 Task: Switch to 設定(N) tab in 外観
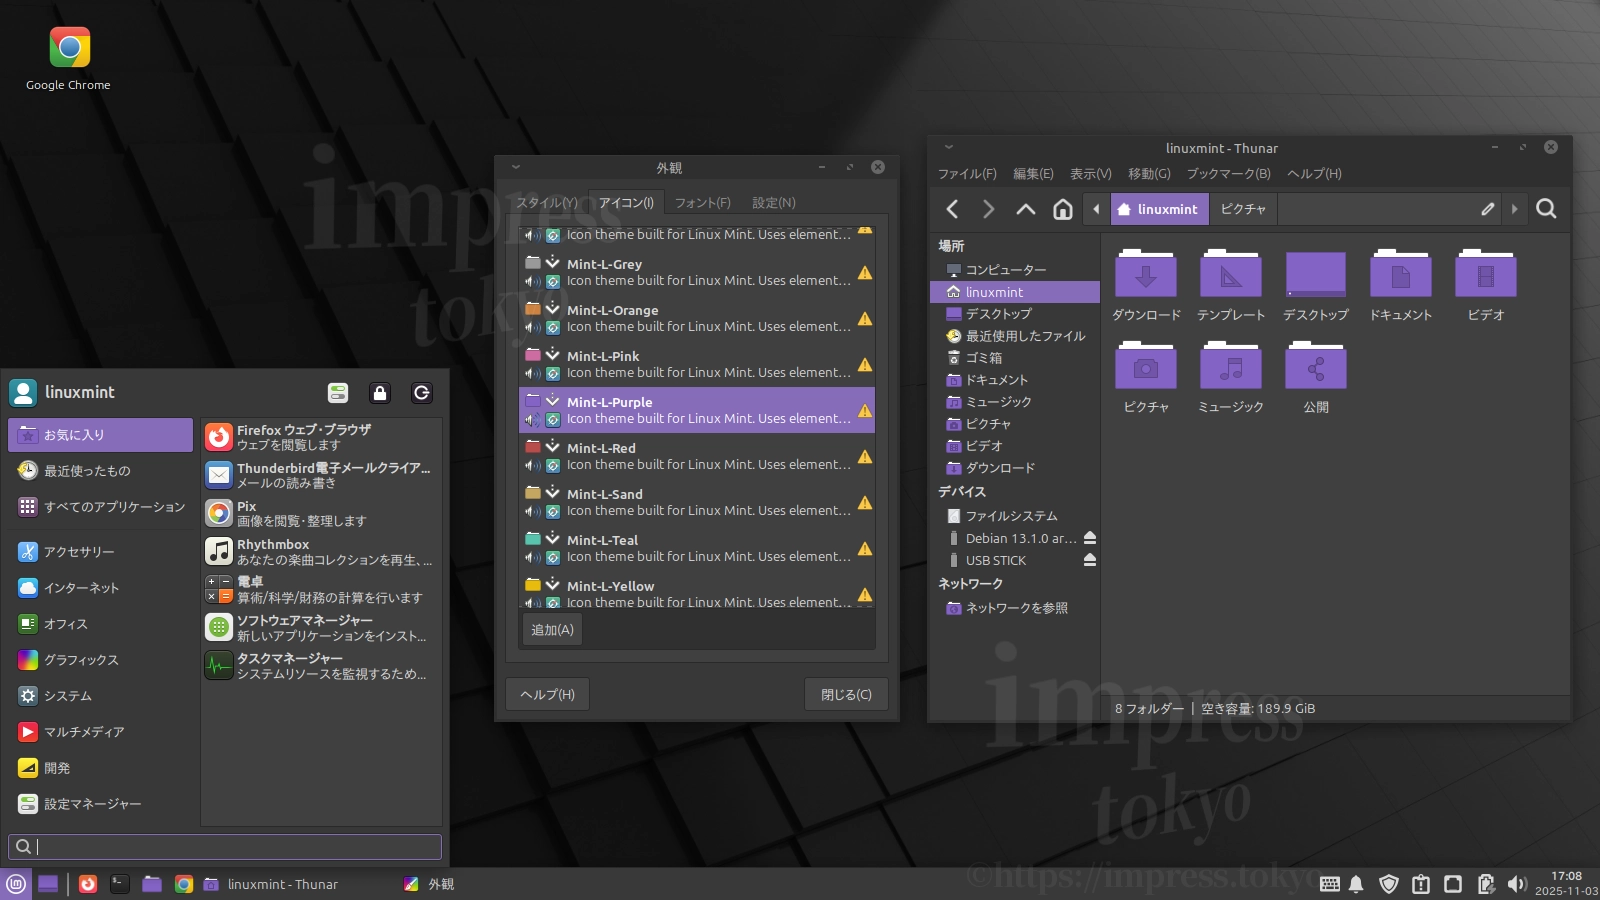point(774,203)
